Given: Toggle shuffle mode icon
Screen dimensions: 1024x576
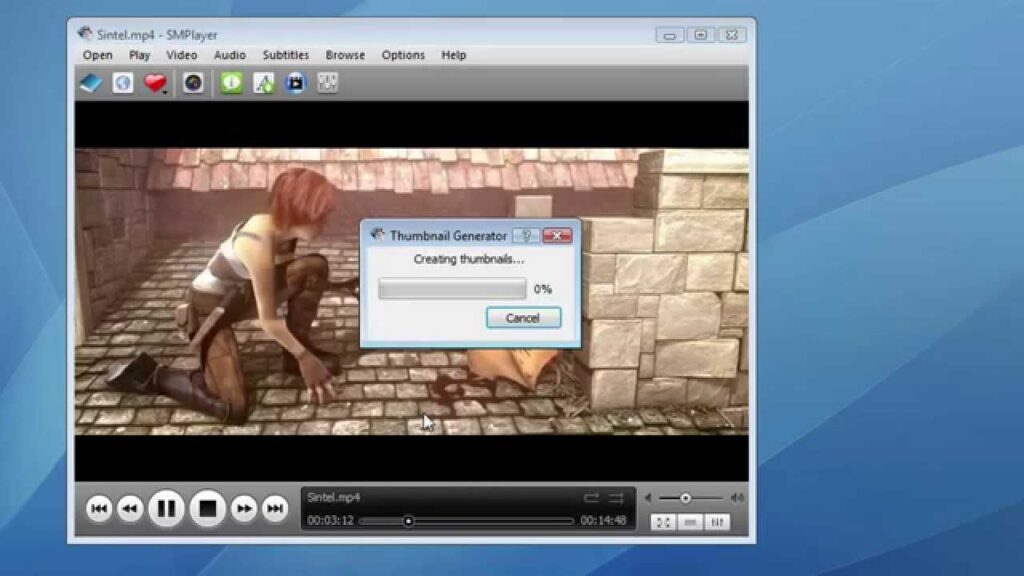Looking at the screenshot, I should 616,498.
